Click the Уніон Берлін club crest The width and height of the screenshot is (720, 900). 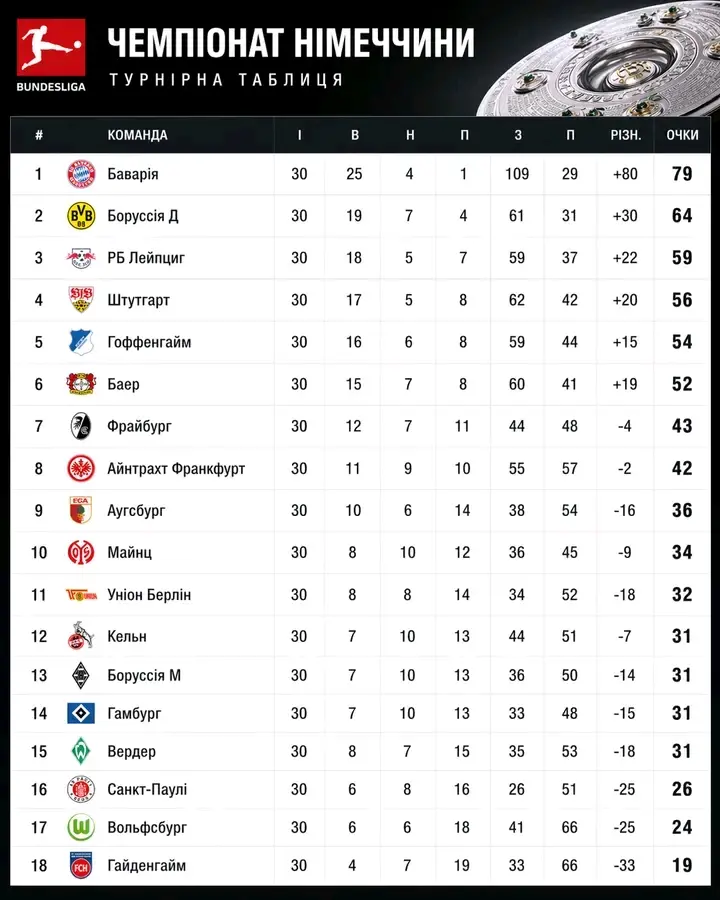click(80, 594)
